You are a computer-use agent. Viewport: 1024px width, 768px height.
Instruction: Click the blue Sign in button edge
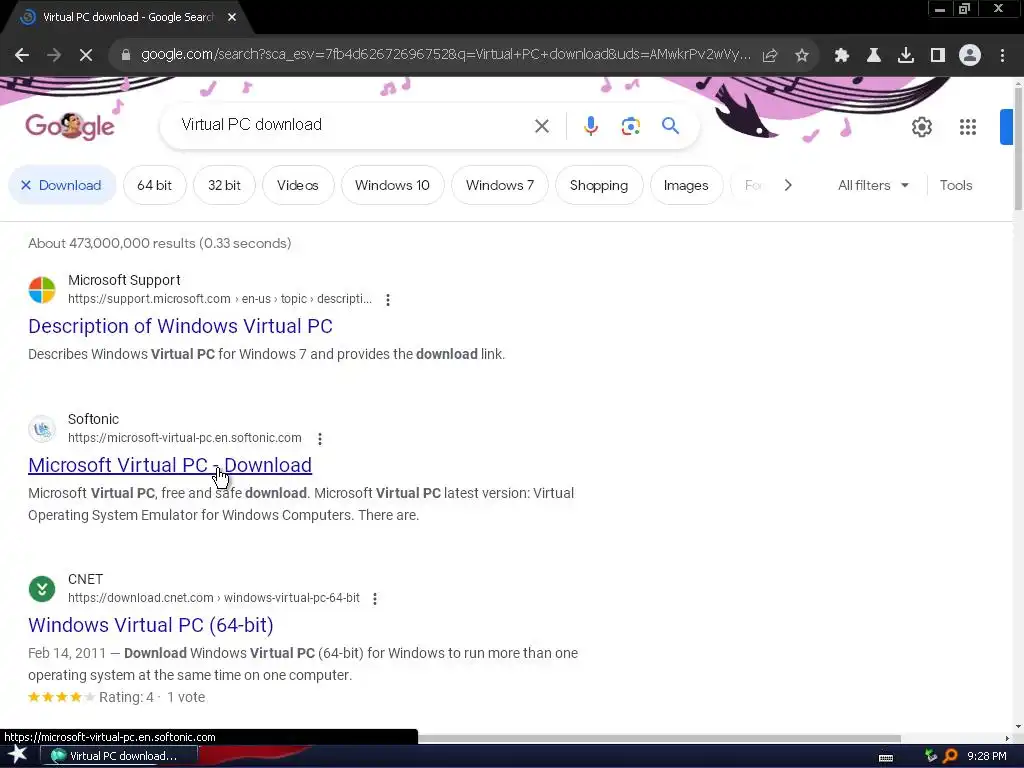point(1006,127)
